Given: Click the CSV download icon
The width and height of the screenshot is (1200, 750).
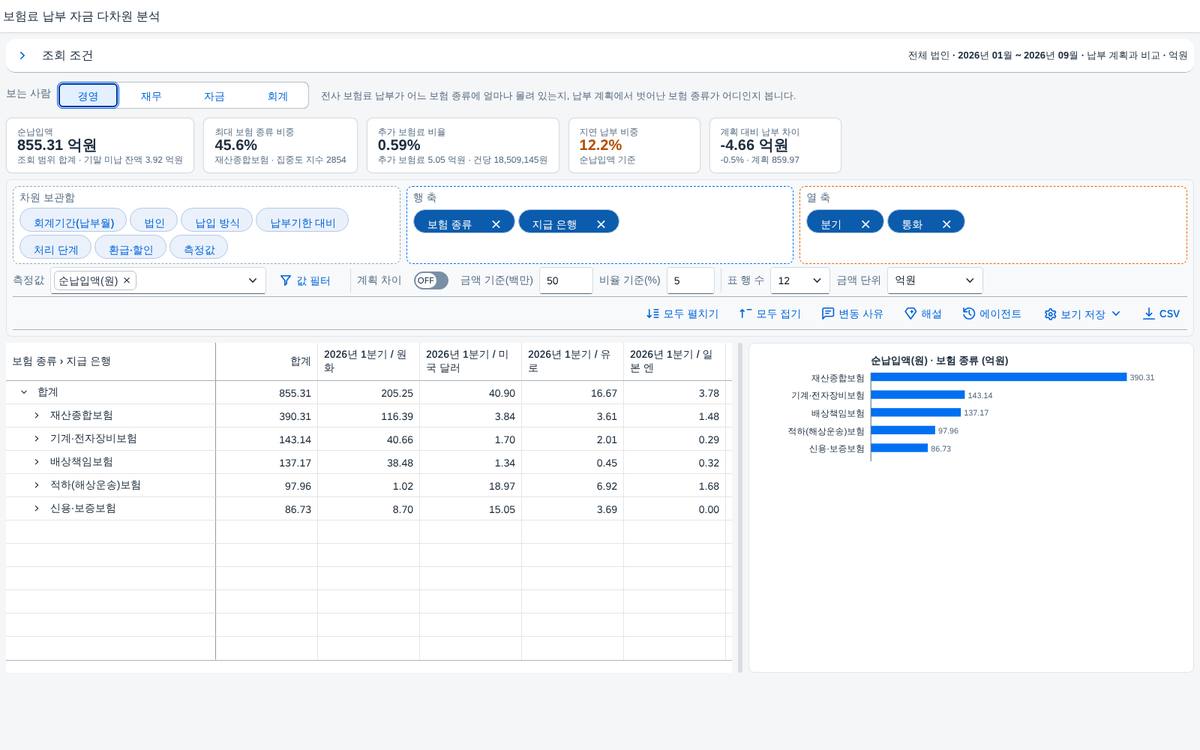Looking at the screenshot, I should (x=1148, y=314).
